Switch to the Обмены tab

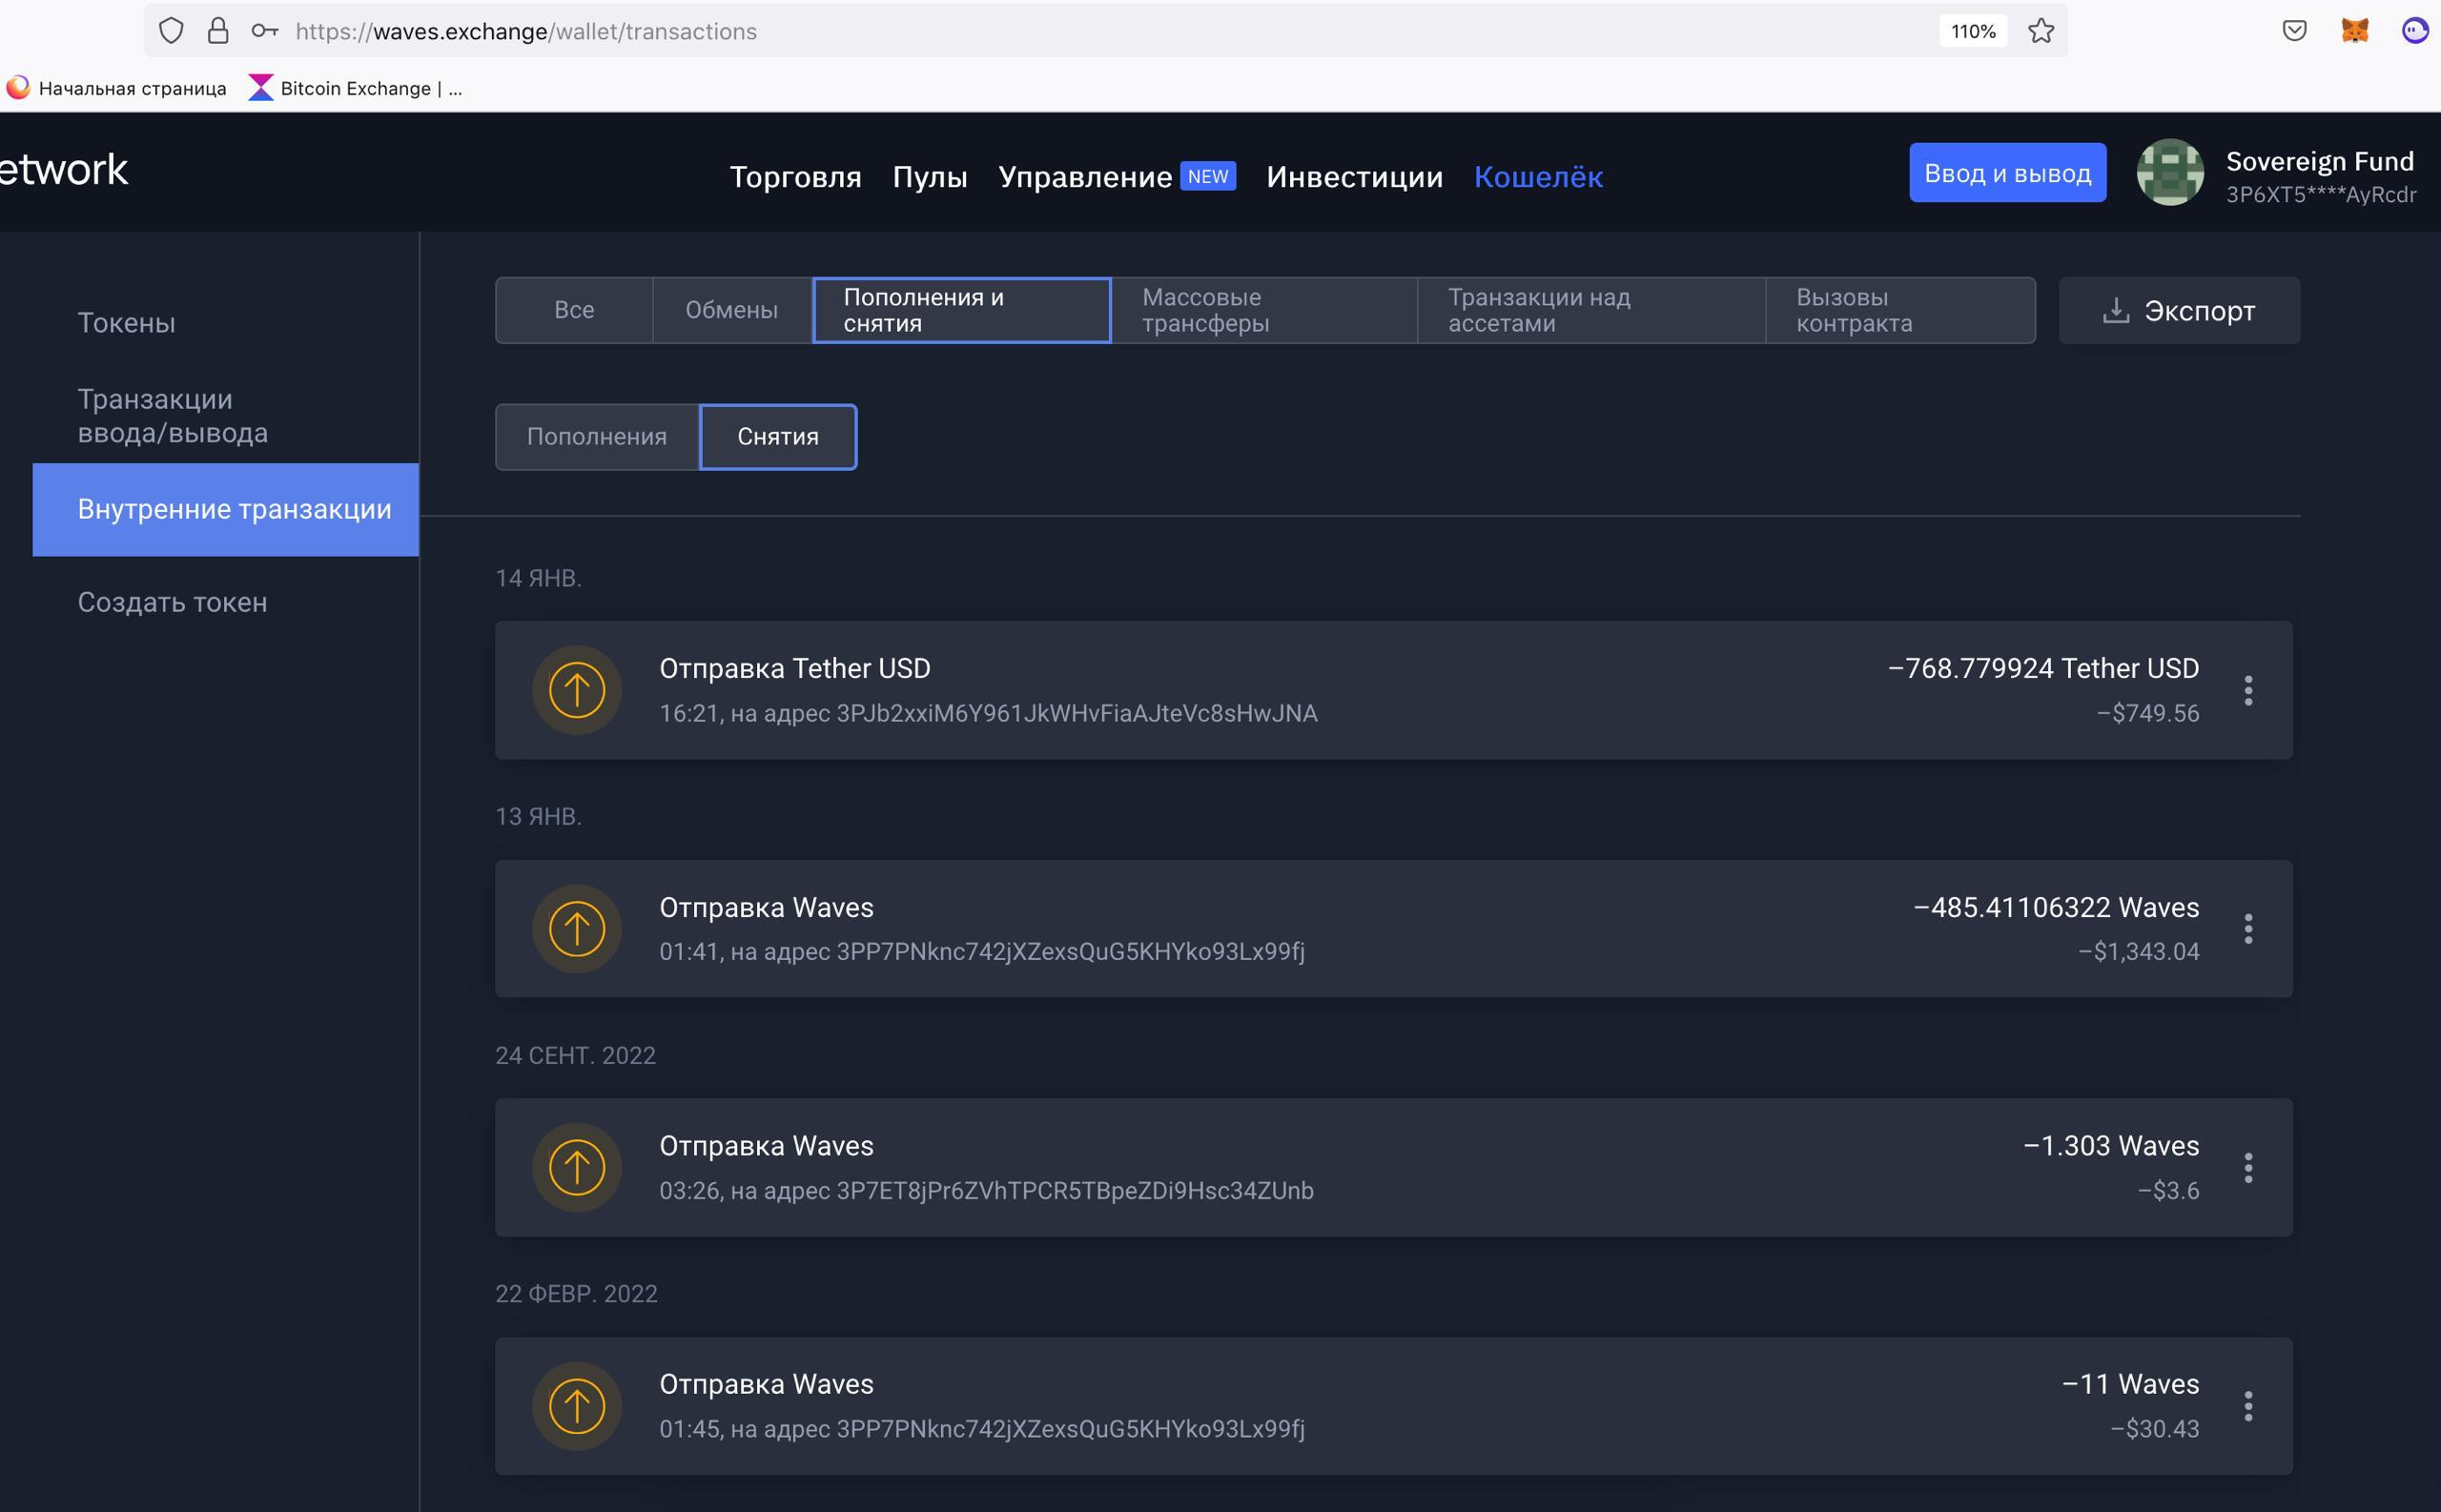coord(731,310)
